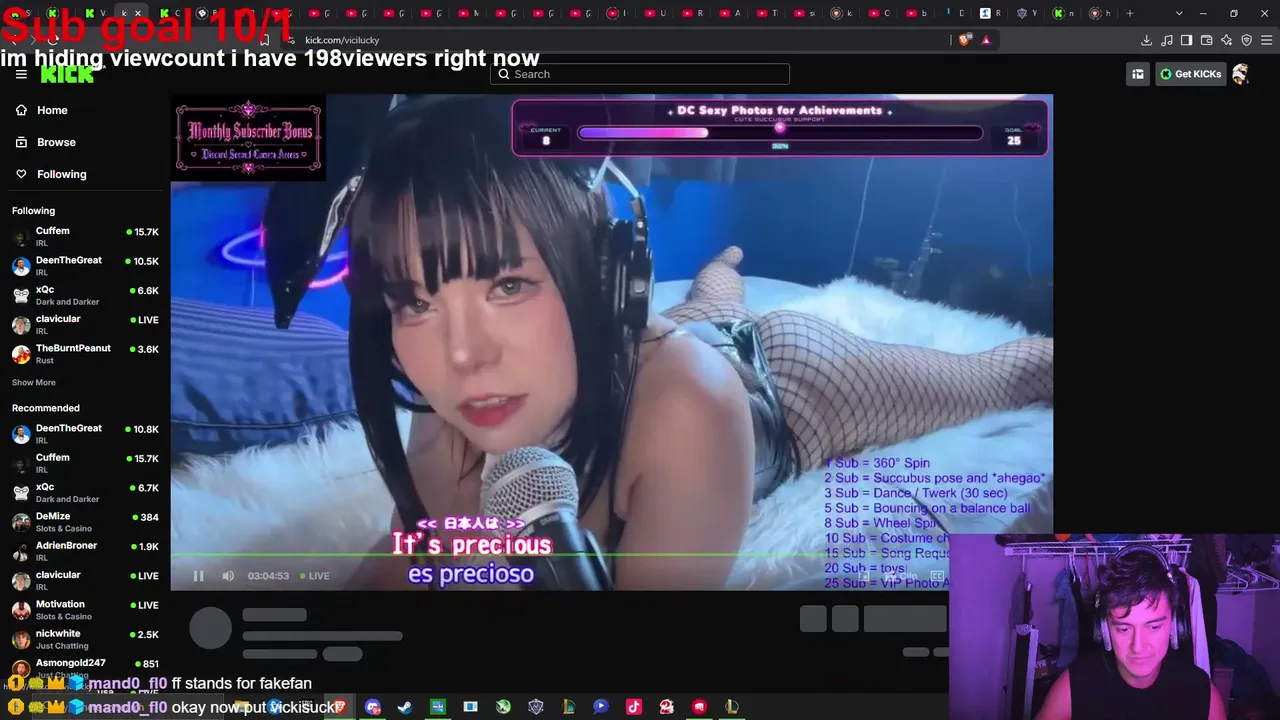Click the browser address bar URL

click(342, 40)
